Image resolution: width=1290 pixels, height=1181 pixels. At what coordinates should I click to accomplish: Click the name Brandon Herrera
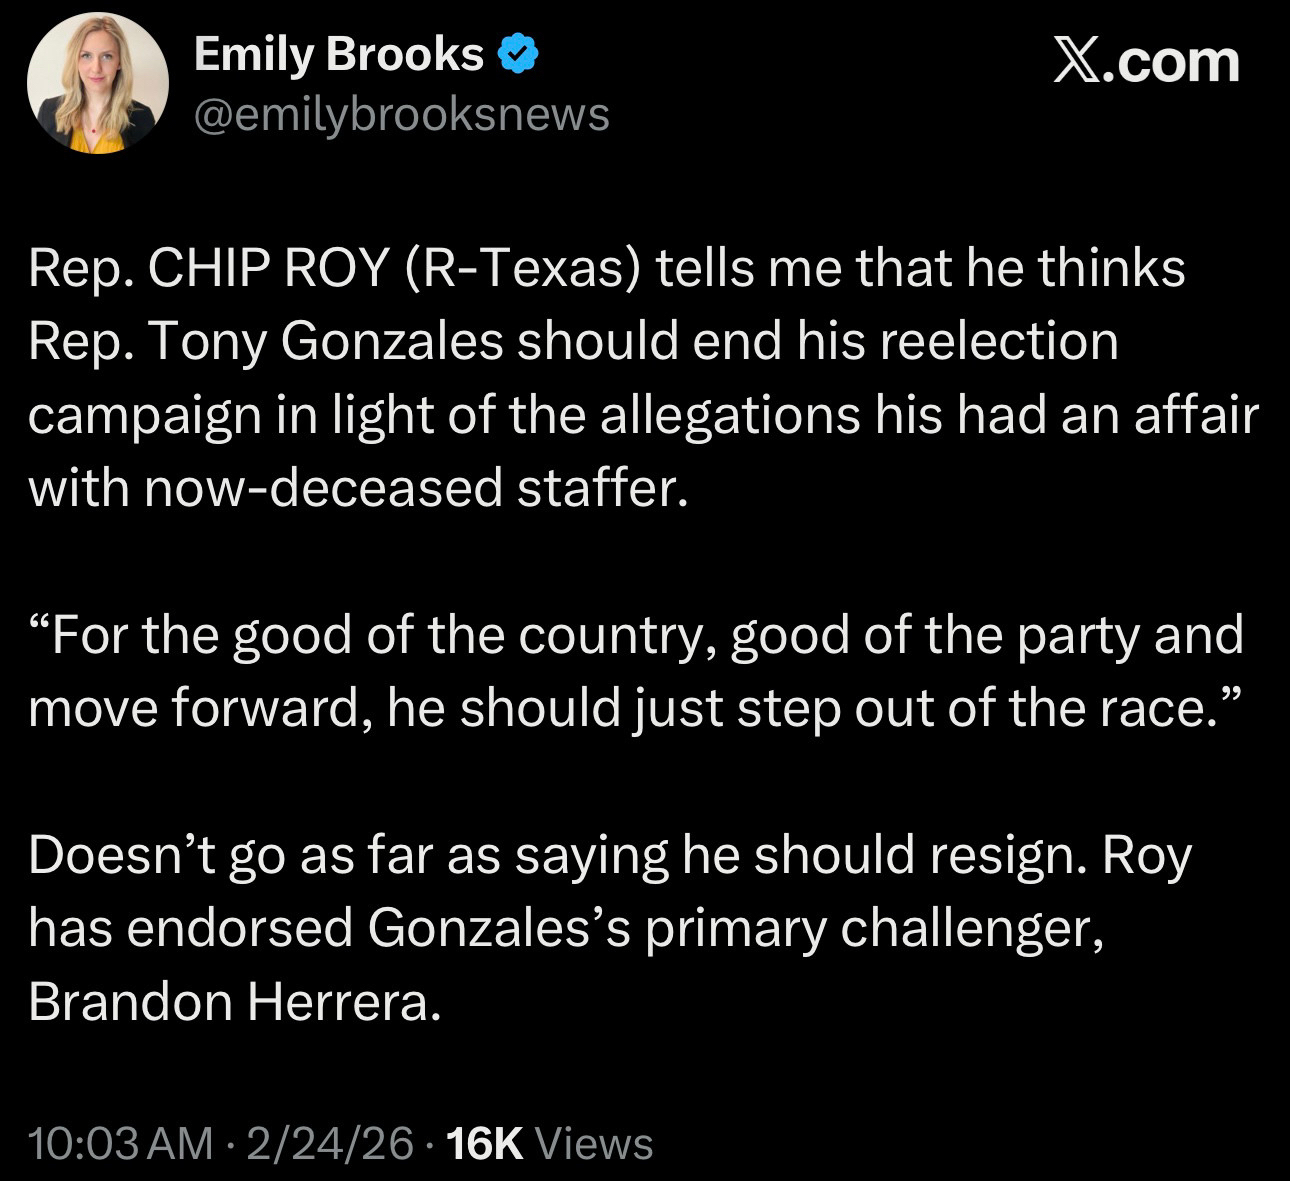[x=233, y=1001]
